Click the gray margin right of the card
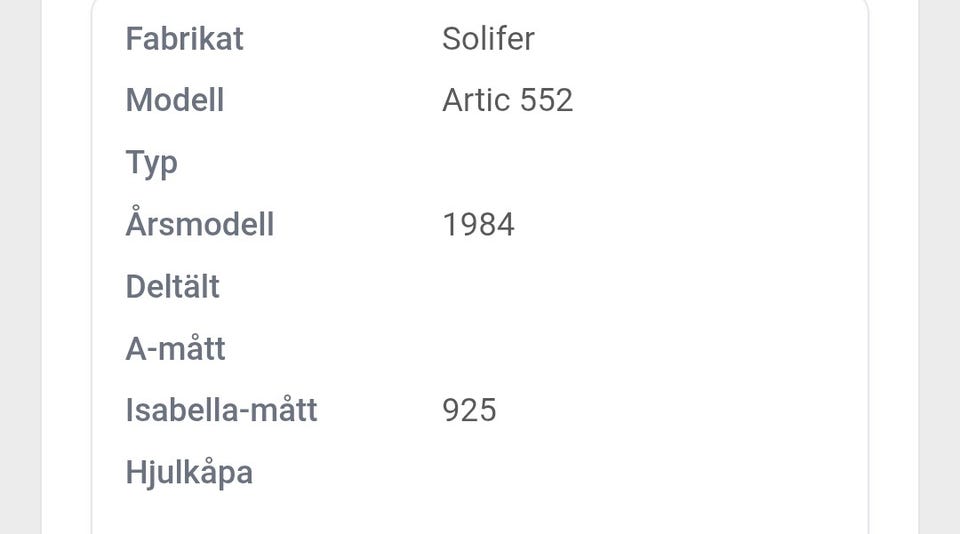Screen dimensions: 960x534 tap(940, 267)
